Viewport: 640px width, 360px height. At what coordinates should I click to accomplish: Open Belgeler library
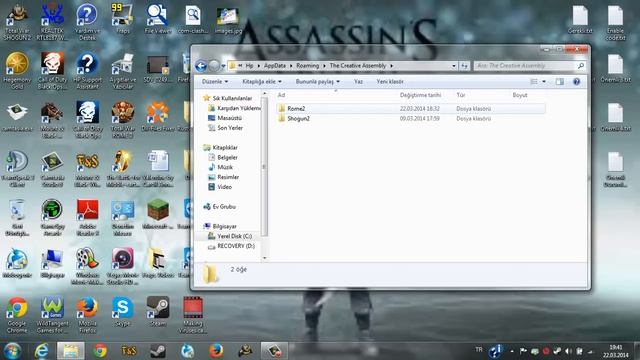(223, 157)
